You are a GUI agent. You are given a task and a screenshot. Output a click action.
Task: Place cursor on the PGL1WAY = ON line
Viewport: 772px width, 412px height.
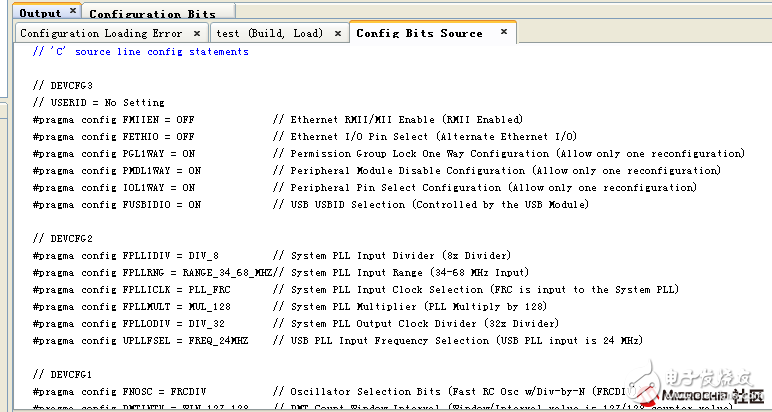(113, 153)
